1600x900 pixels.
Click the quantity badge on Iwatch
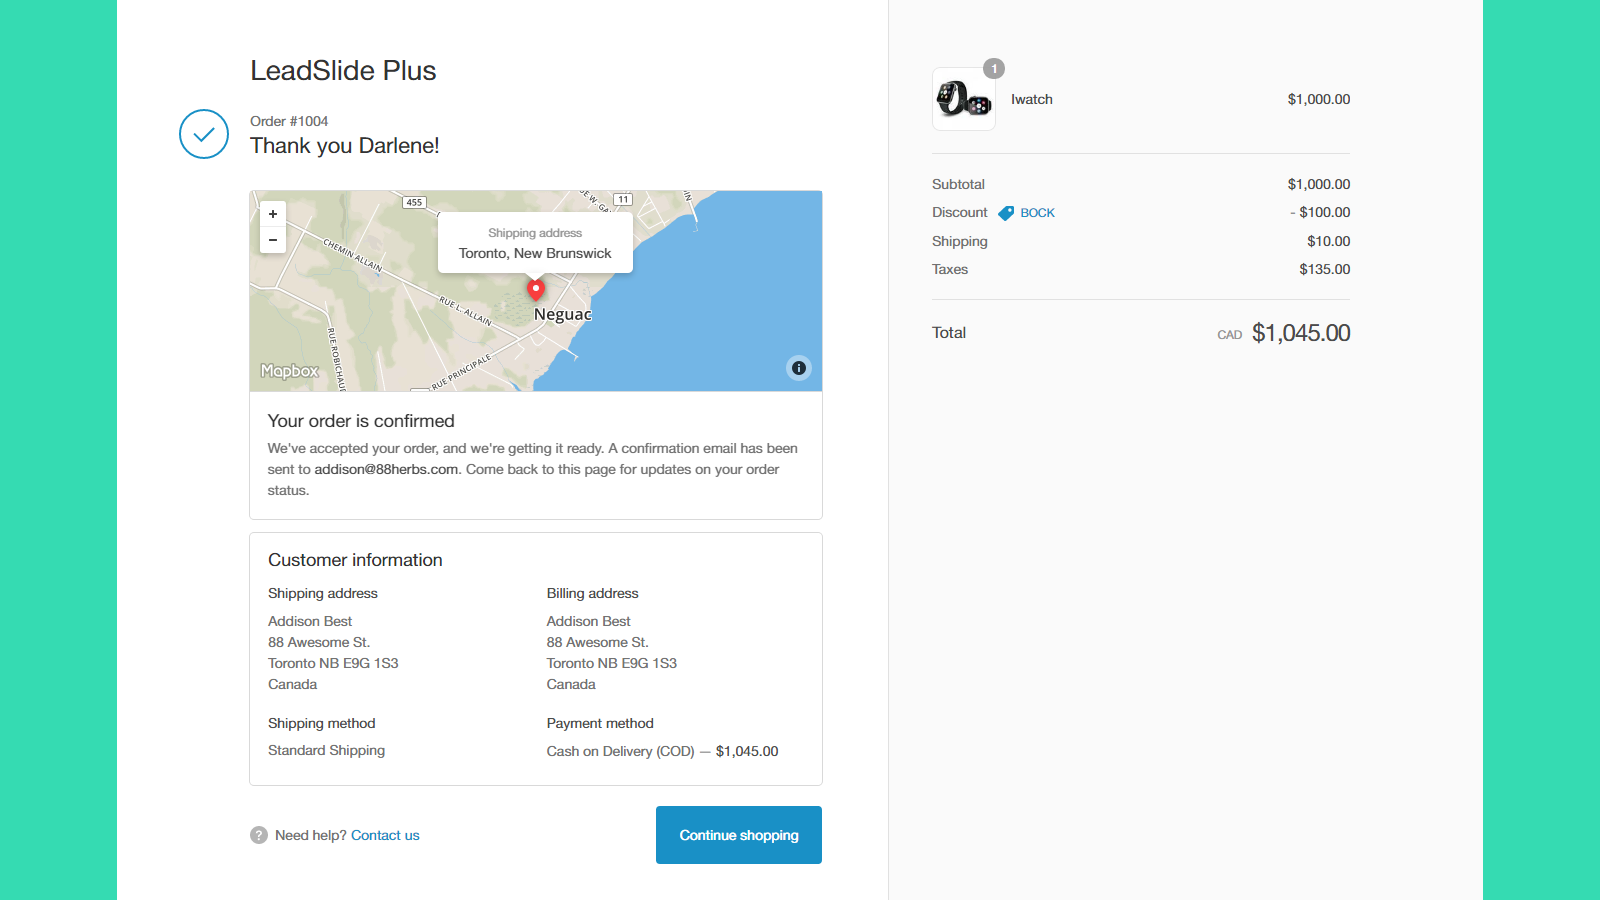[994, 68]
